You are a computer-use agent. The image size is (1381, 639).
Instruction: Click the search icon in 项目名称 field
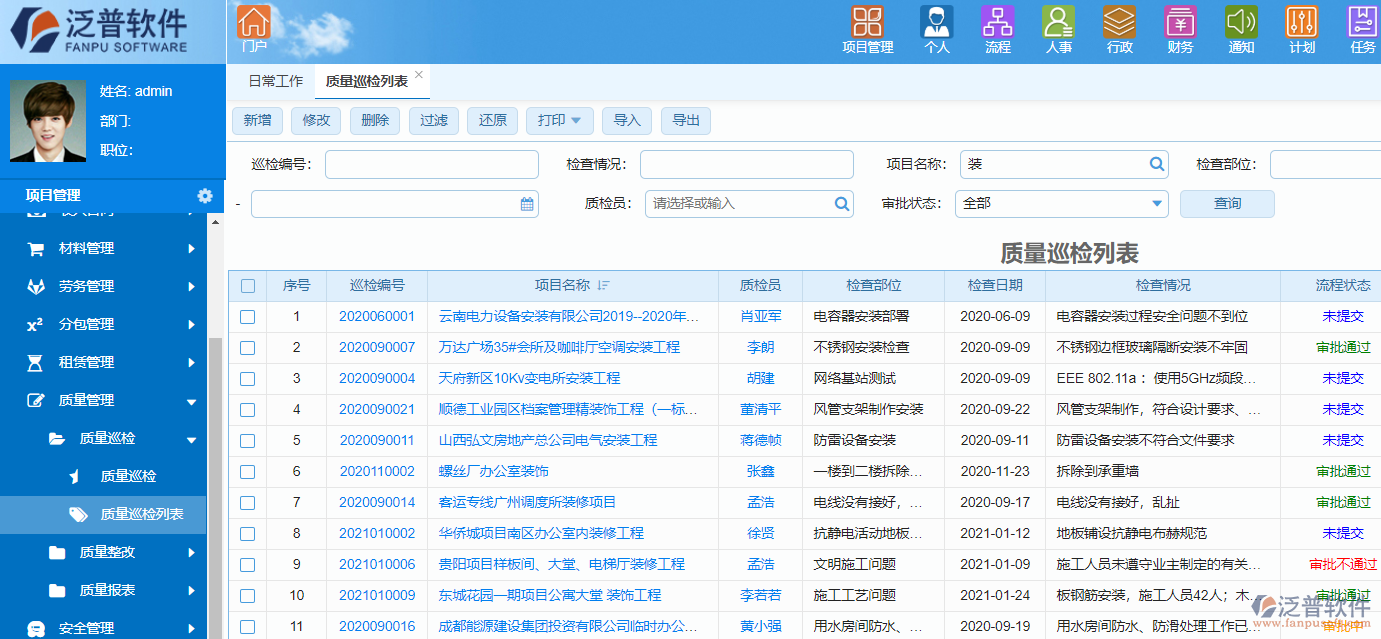[1157, 164]
